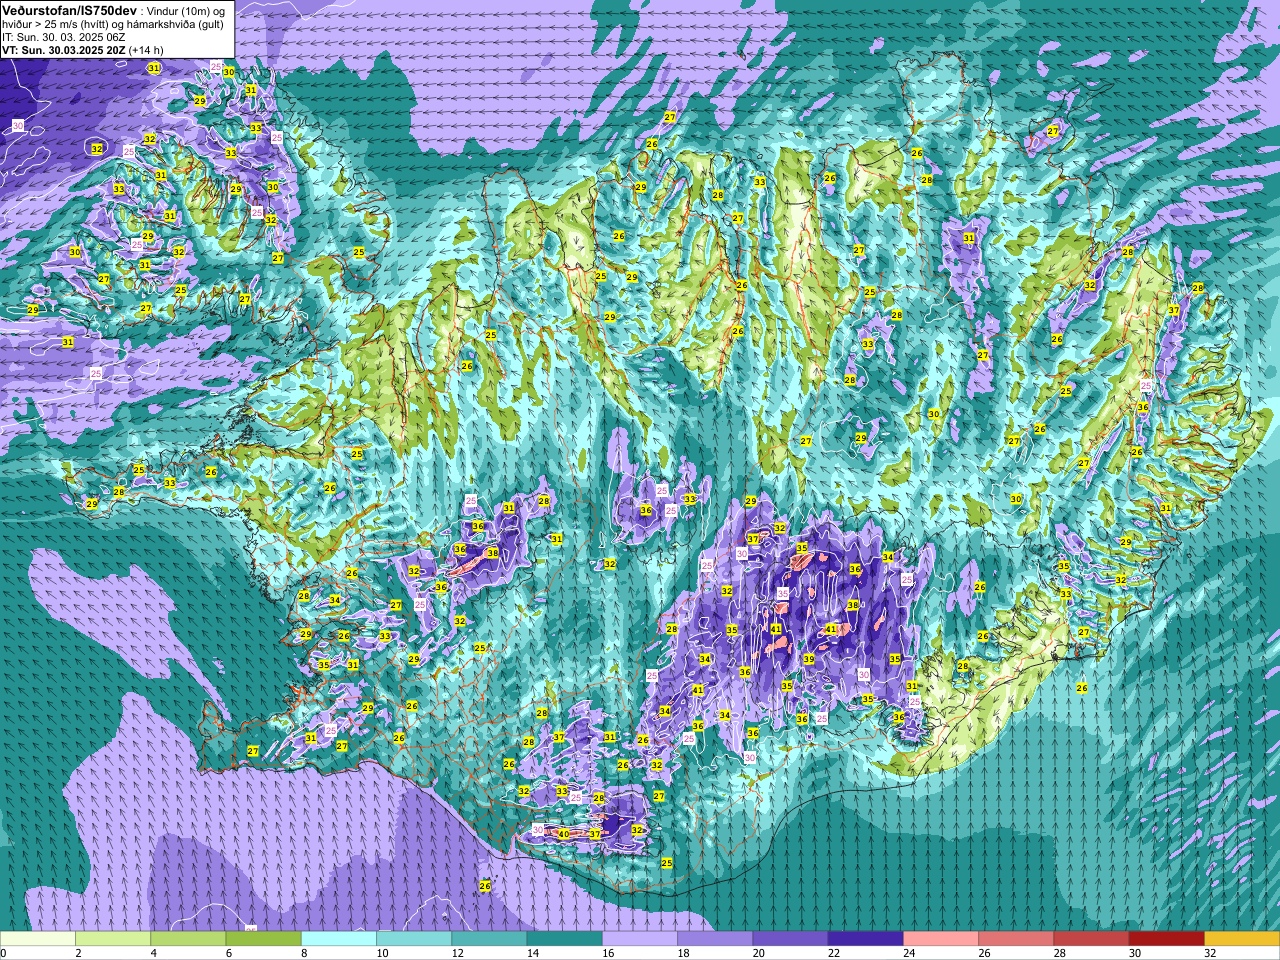Viewport: 1280px width, 960px height.
Task: Click the valid time 'VT: Sun. 30.03.2025 20Z'
Action: 64,49
